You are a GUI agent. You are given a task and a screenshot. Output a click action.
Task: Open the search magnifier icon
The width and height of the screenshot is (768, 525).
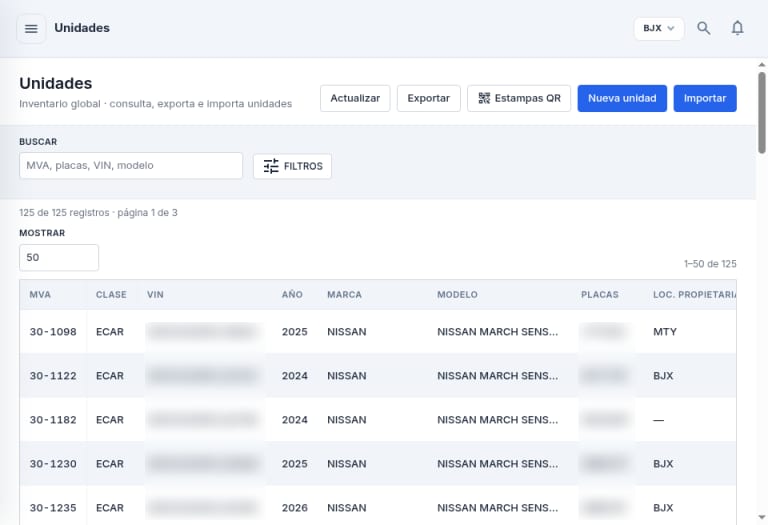[704, 28]
